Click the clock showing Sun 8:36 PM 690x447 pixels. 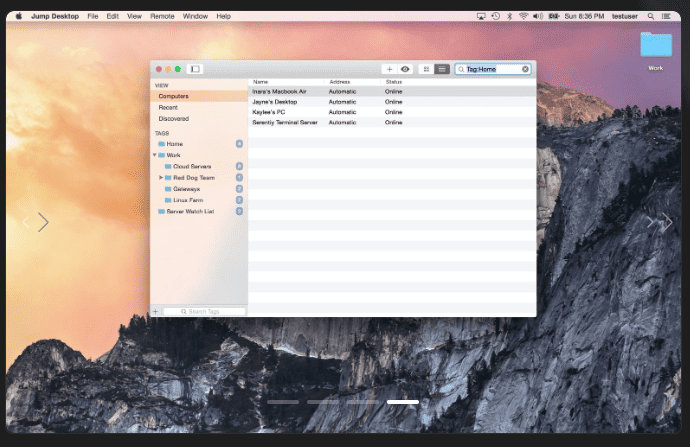(x=584, y=16)
